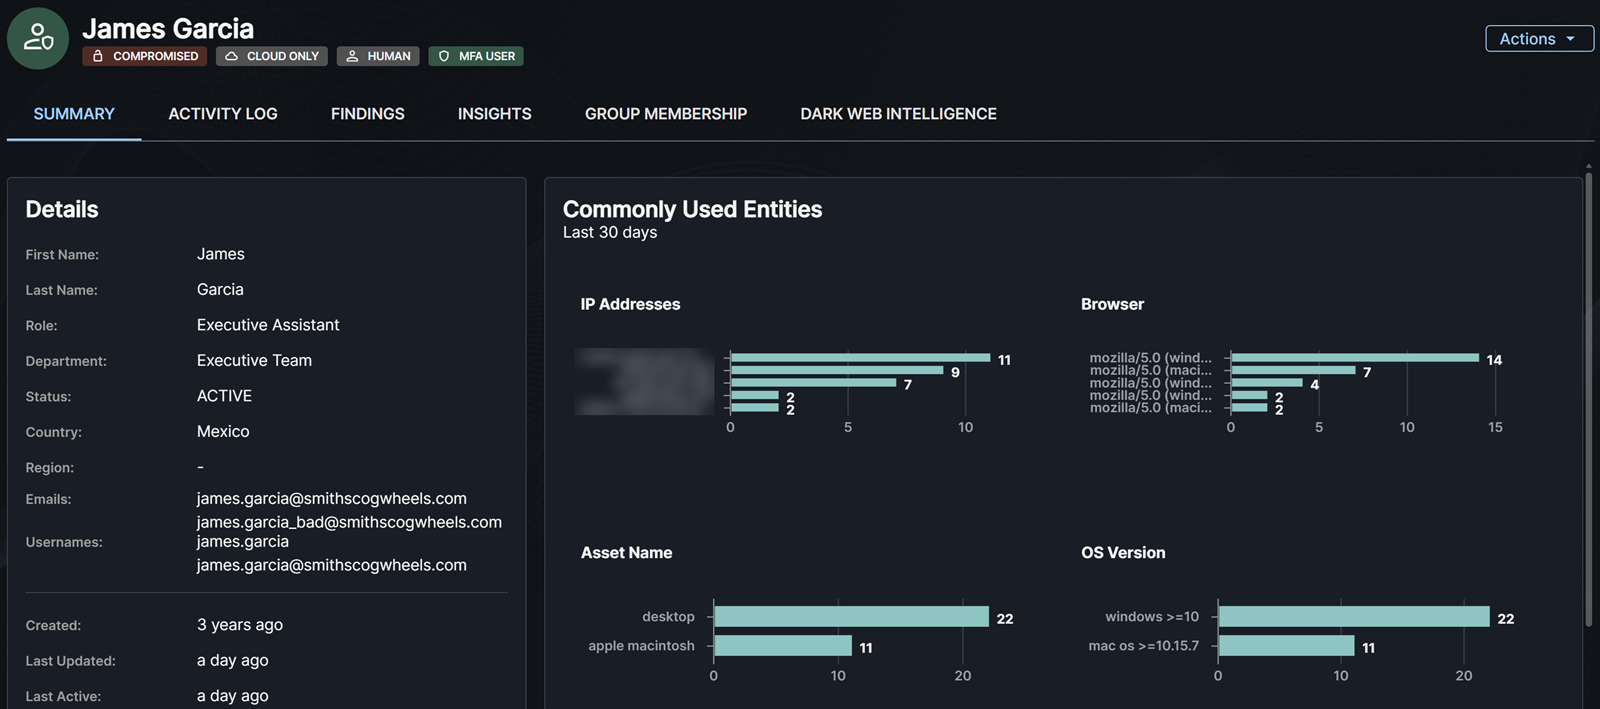Click the apple macintosh asset bar

[x=783, y=646]
